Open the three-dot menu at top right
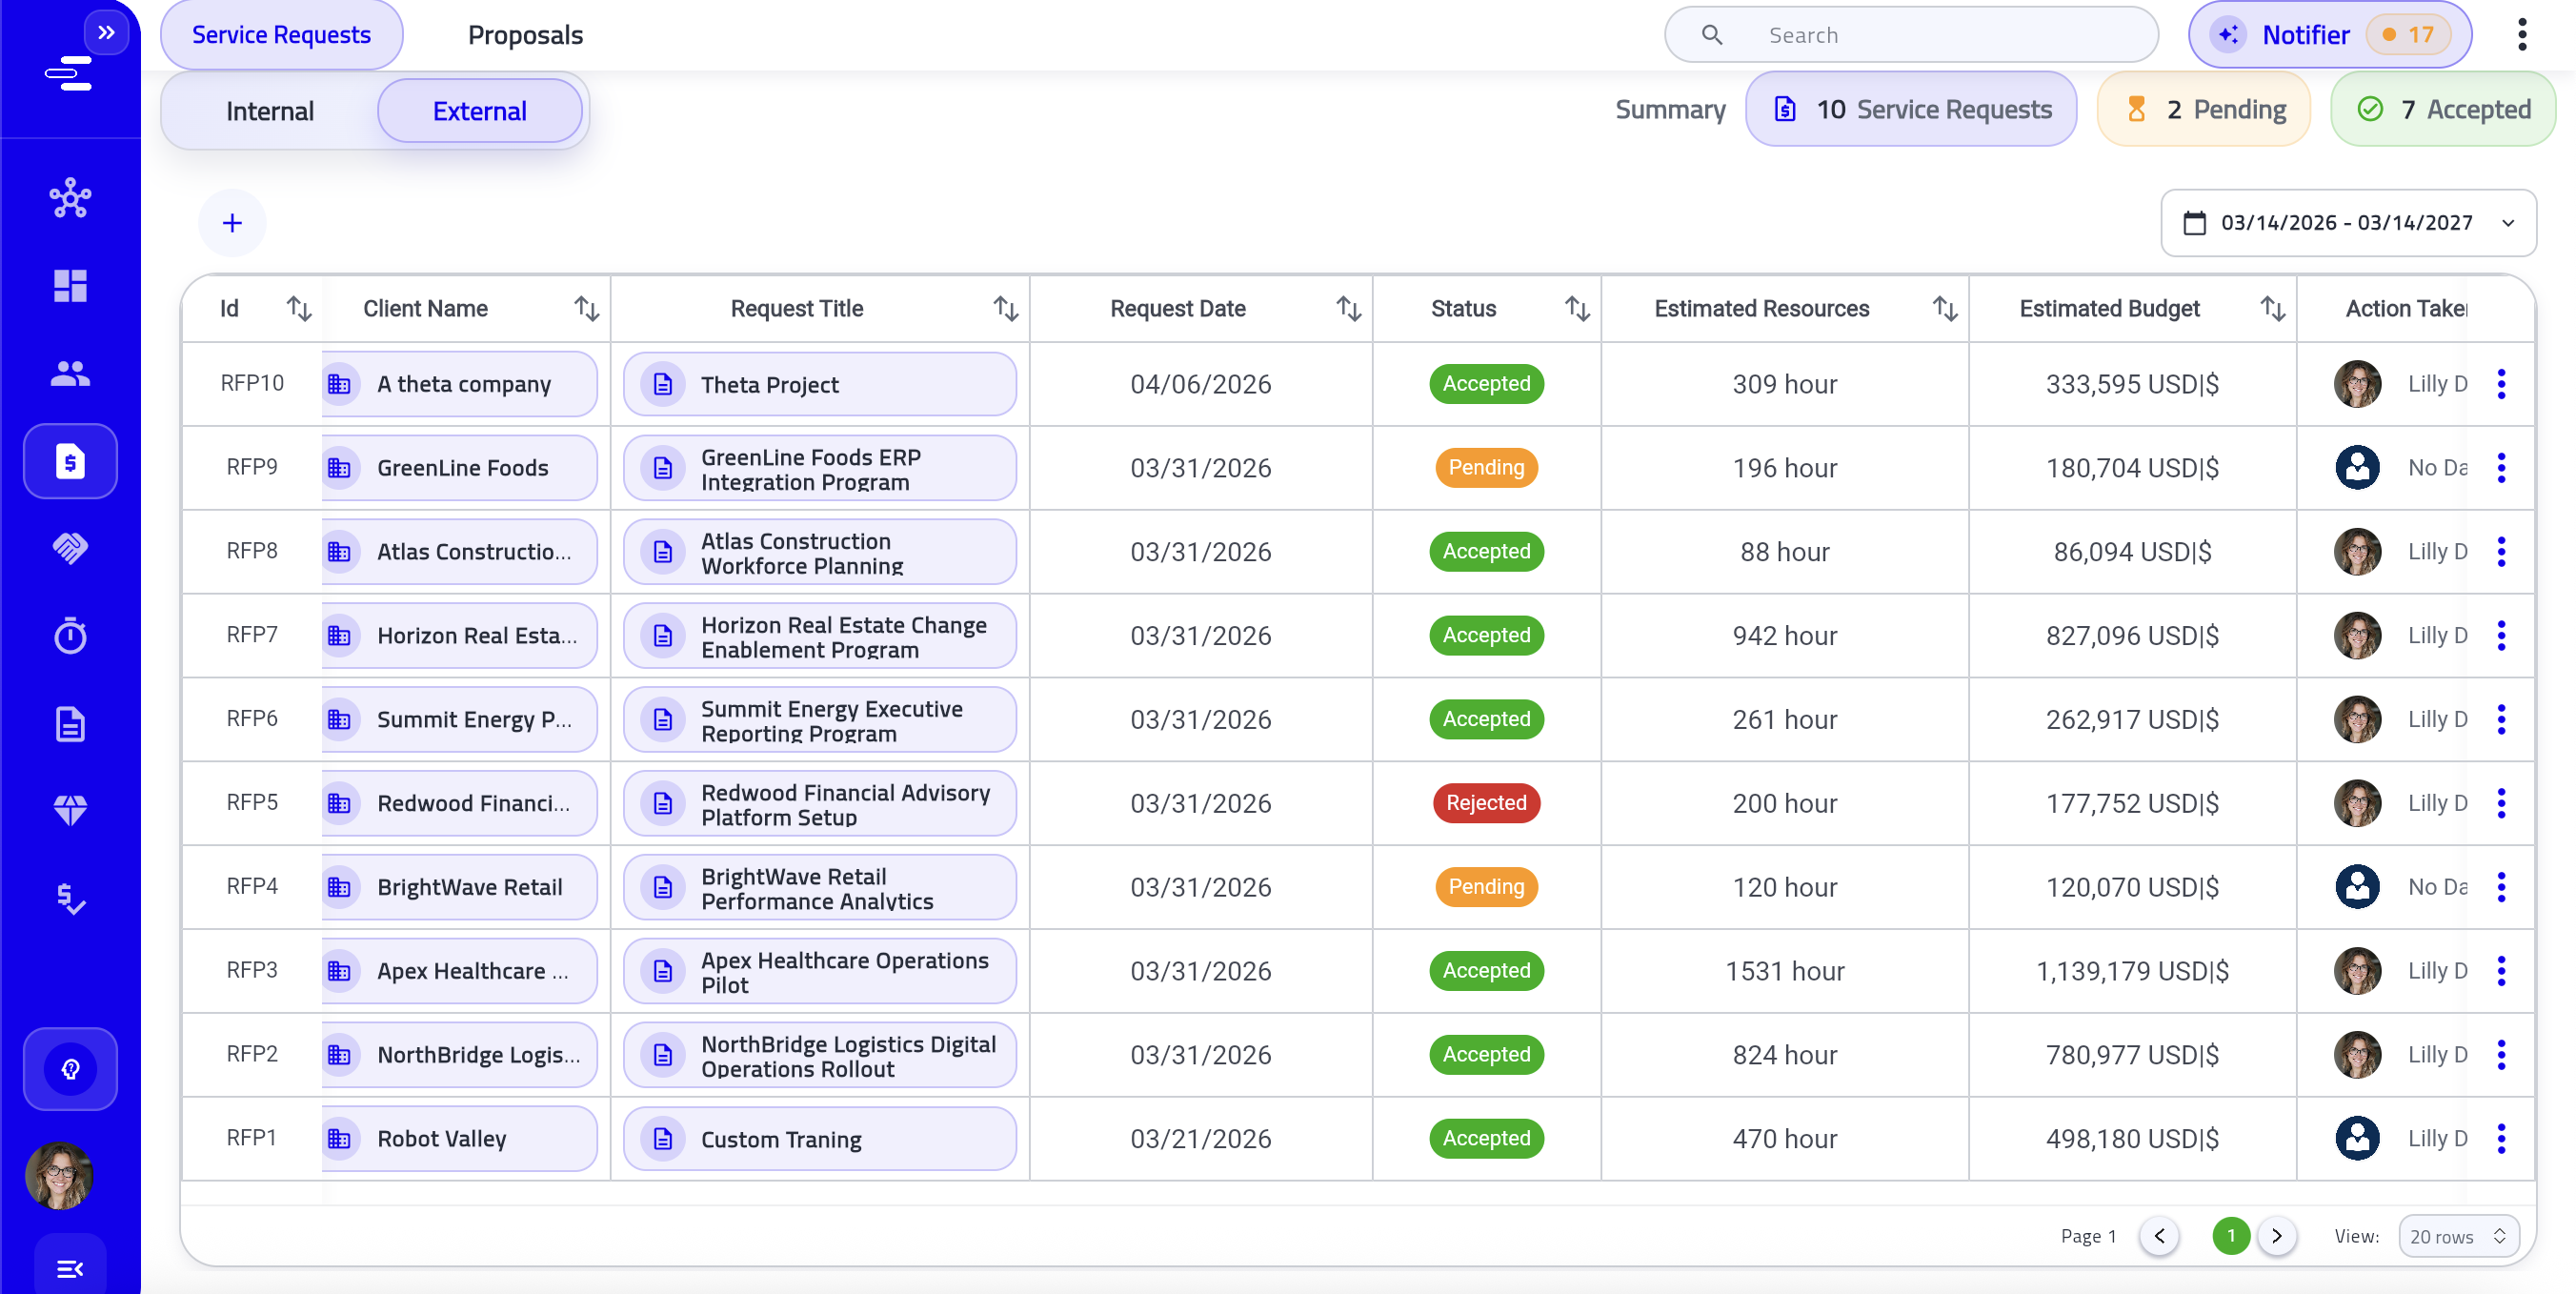Screen dimensions: 2576x1294 click(x=2522, y=34)
